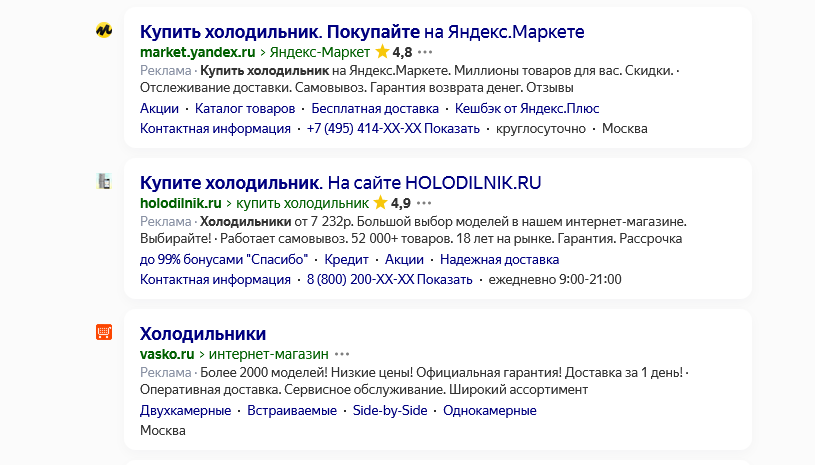Open the "до 99% бонусами Спасибо" sitelink

224,259
